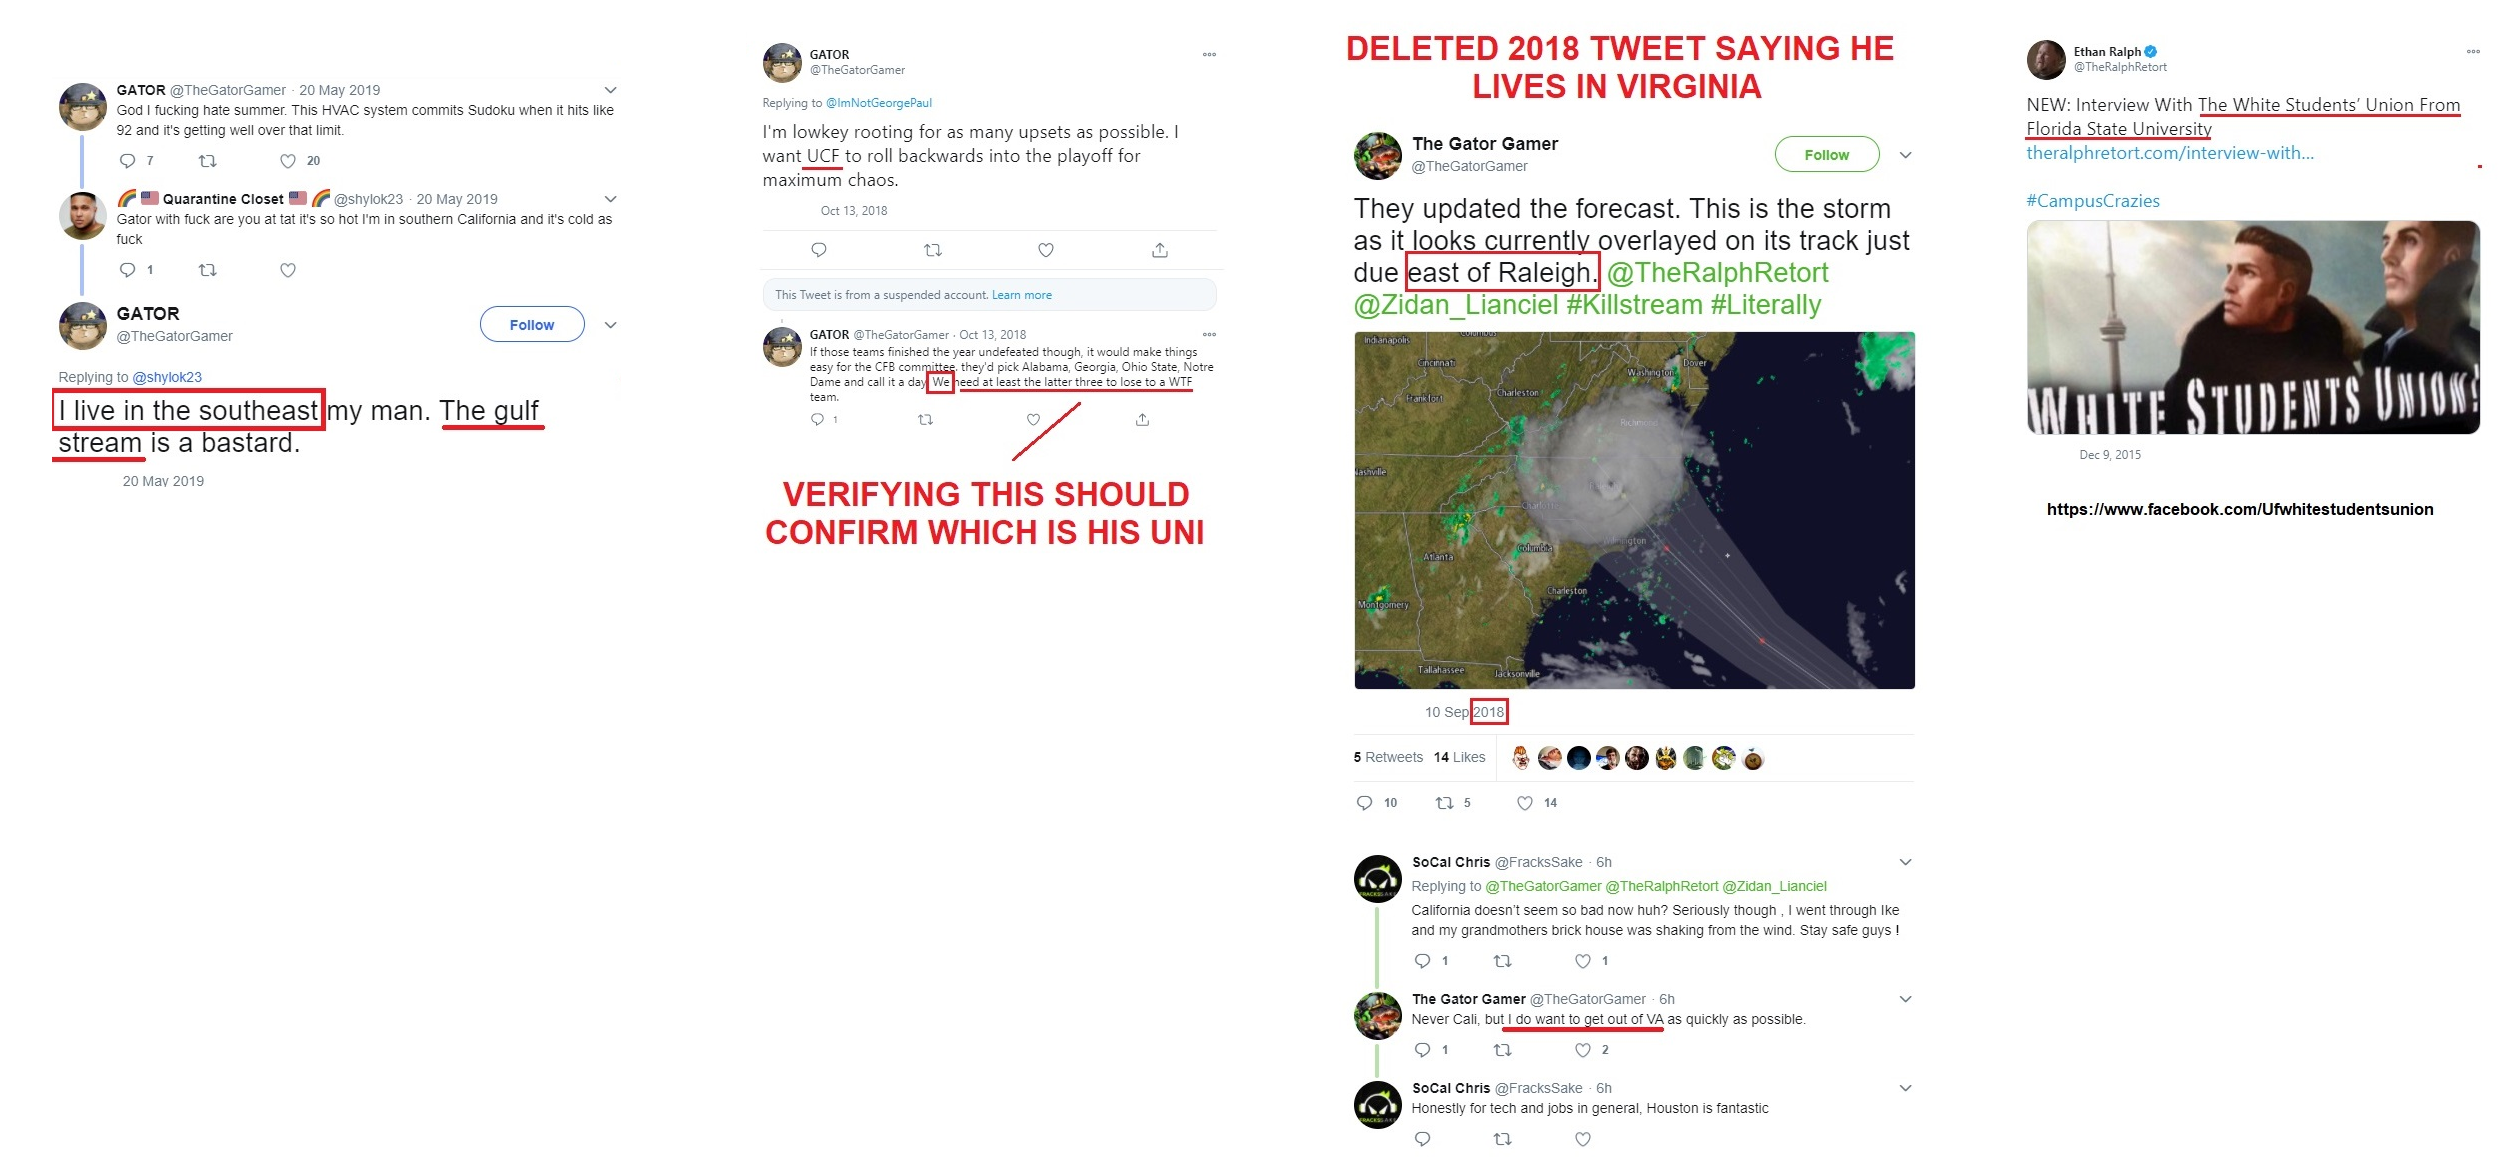Reply to SoCal Chris Houston tweet
The height and width of the screenshot is (1172, 2500).
coord(1423,1139)
